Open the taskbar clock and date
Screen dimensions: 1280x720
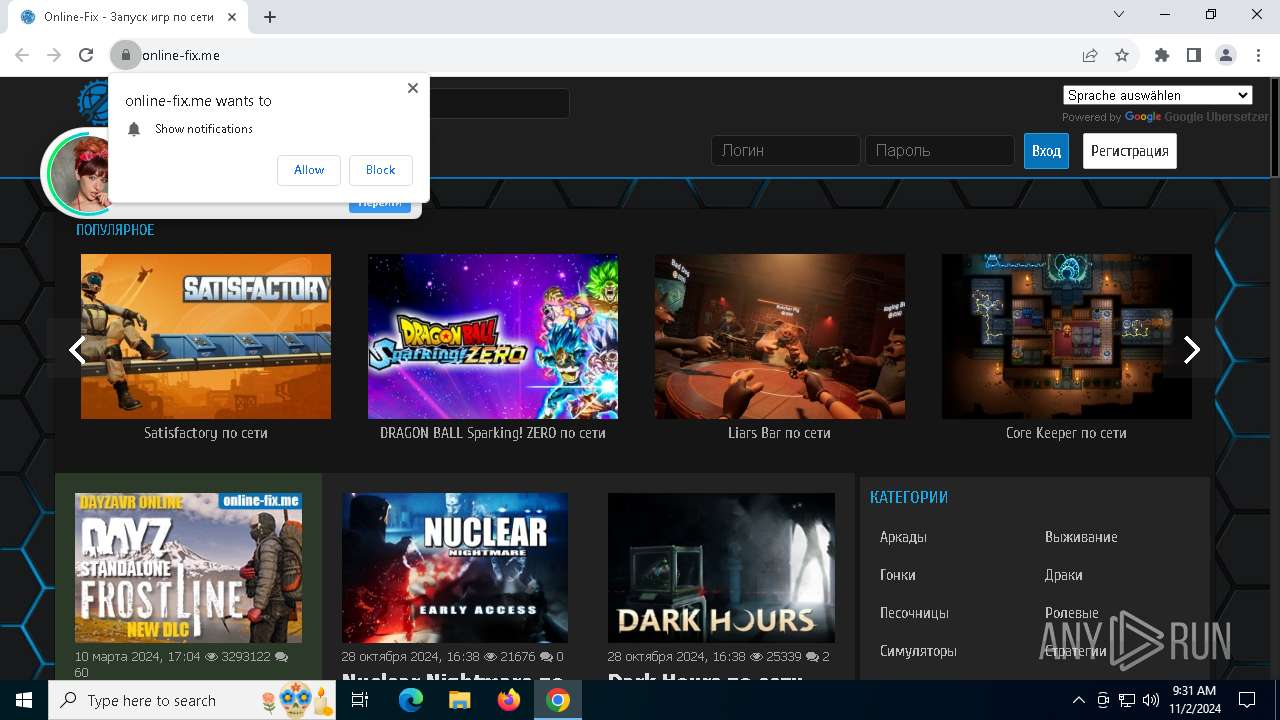click(1194, 700)
